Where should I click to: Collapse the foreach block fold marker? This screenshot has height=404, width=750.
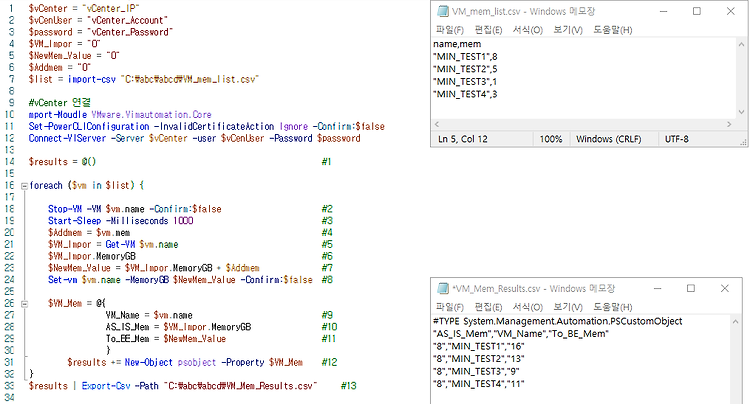pyautogui.click(x=24, y=186)
